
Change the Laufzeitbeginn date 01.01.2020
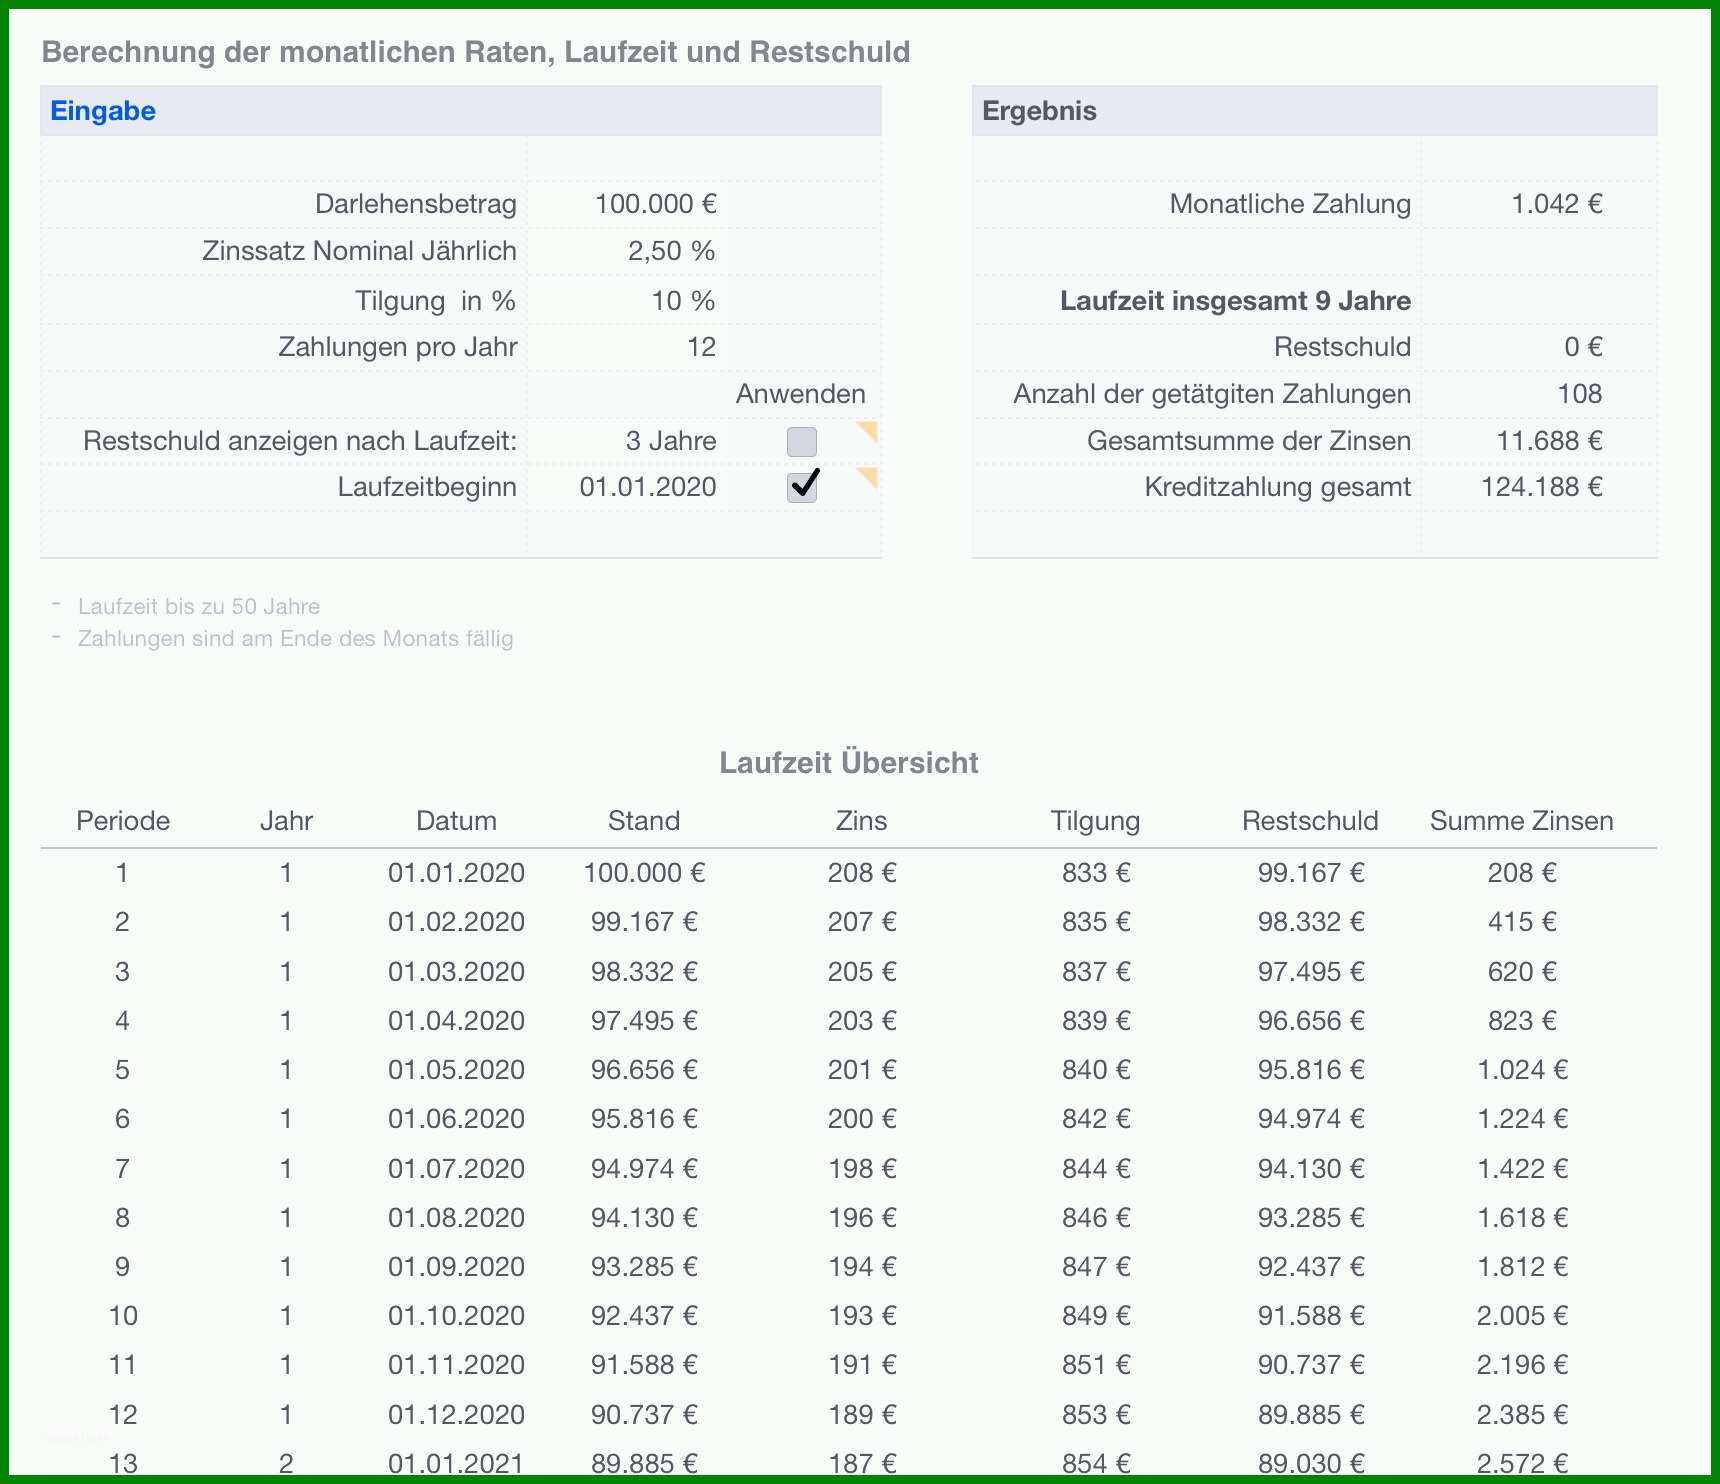(648, 487)
